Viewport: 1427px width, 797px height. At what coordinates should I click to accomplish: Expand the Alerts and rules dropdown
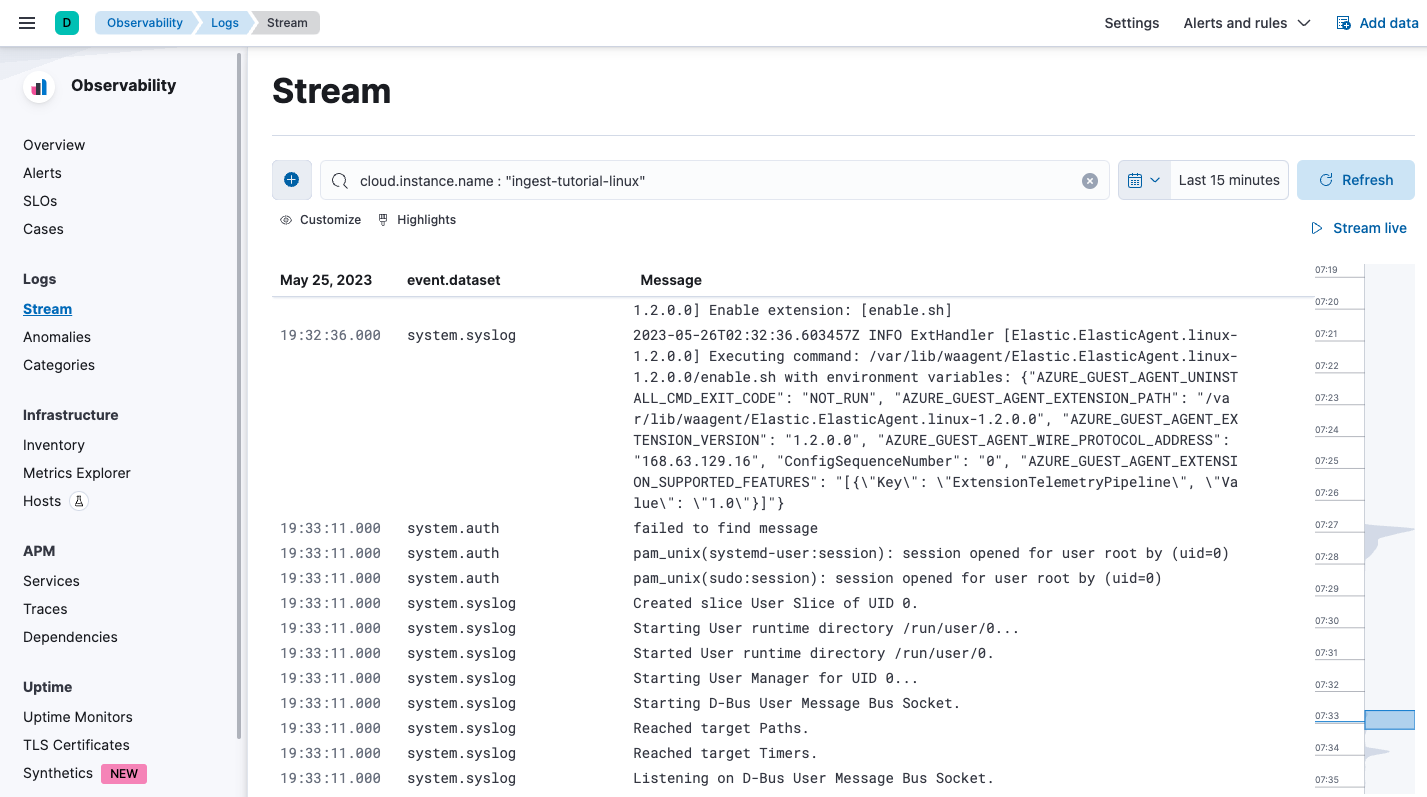pos(1246,22)
